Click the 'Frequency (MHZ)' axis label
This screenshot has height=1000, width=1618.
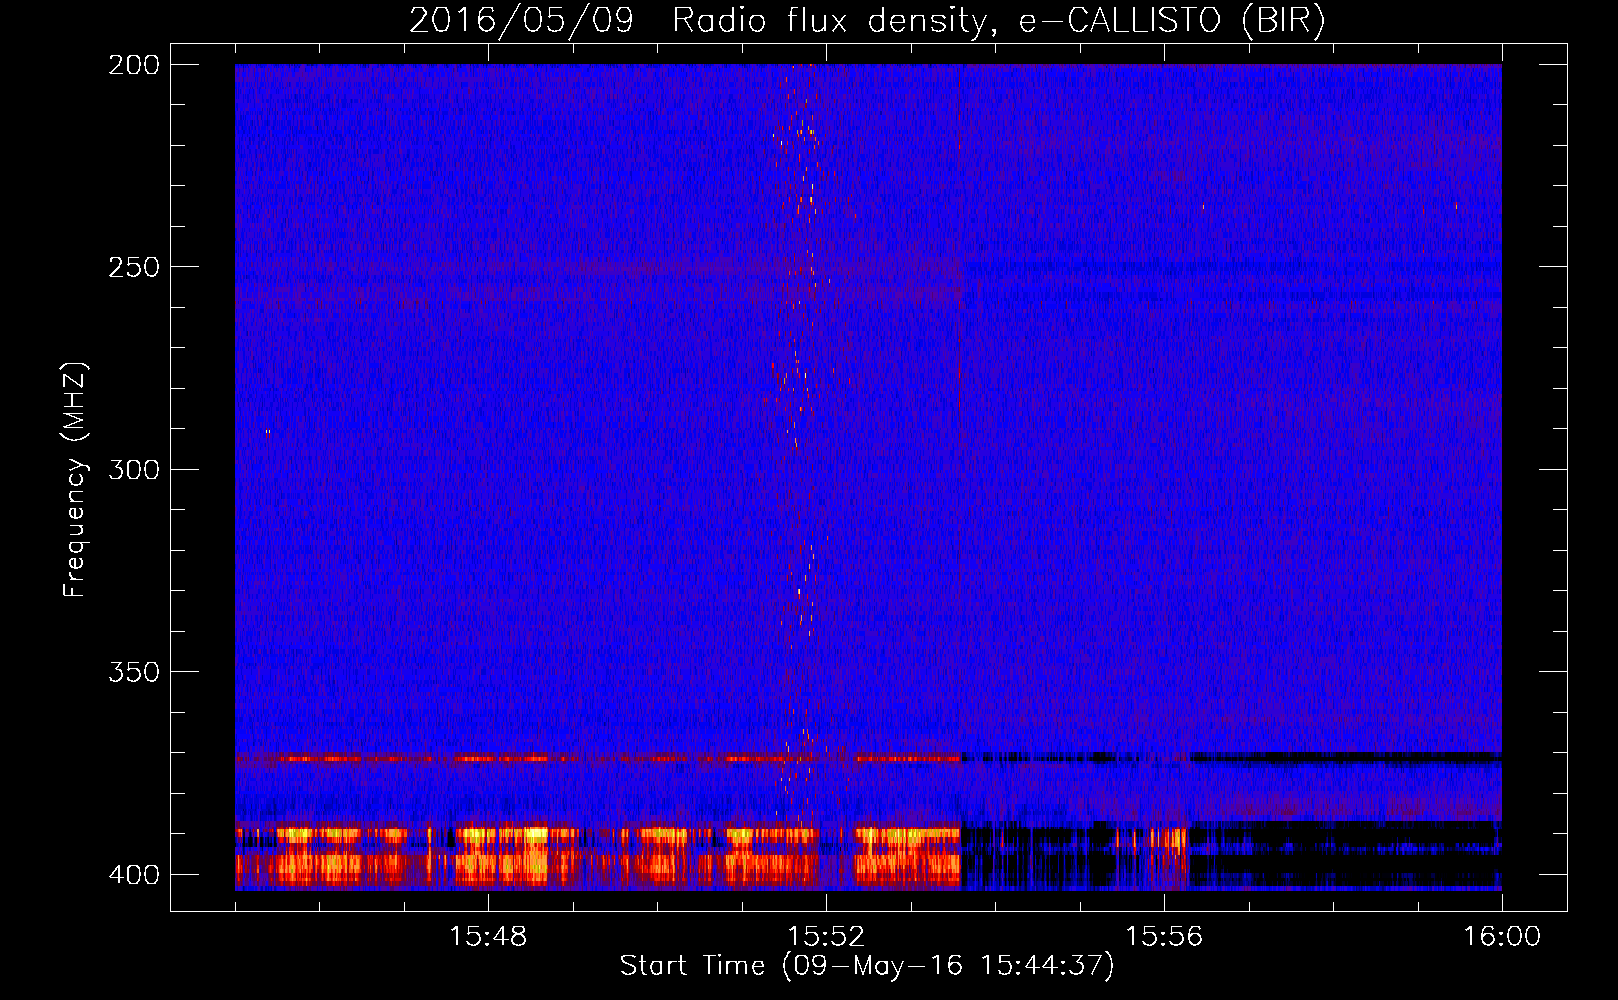75,479
